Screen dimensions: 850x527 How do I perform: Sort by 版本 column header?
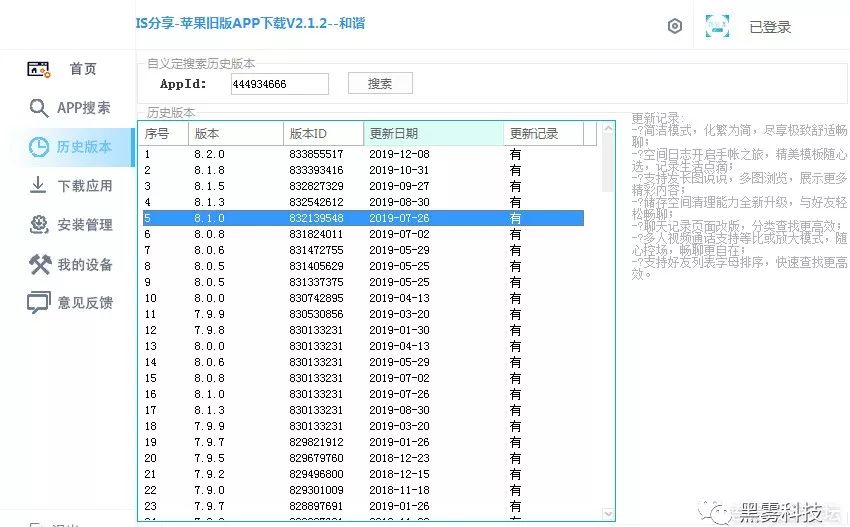(236, 134)
